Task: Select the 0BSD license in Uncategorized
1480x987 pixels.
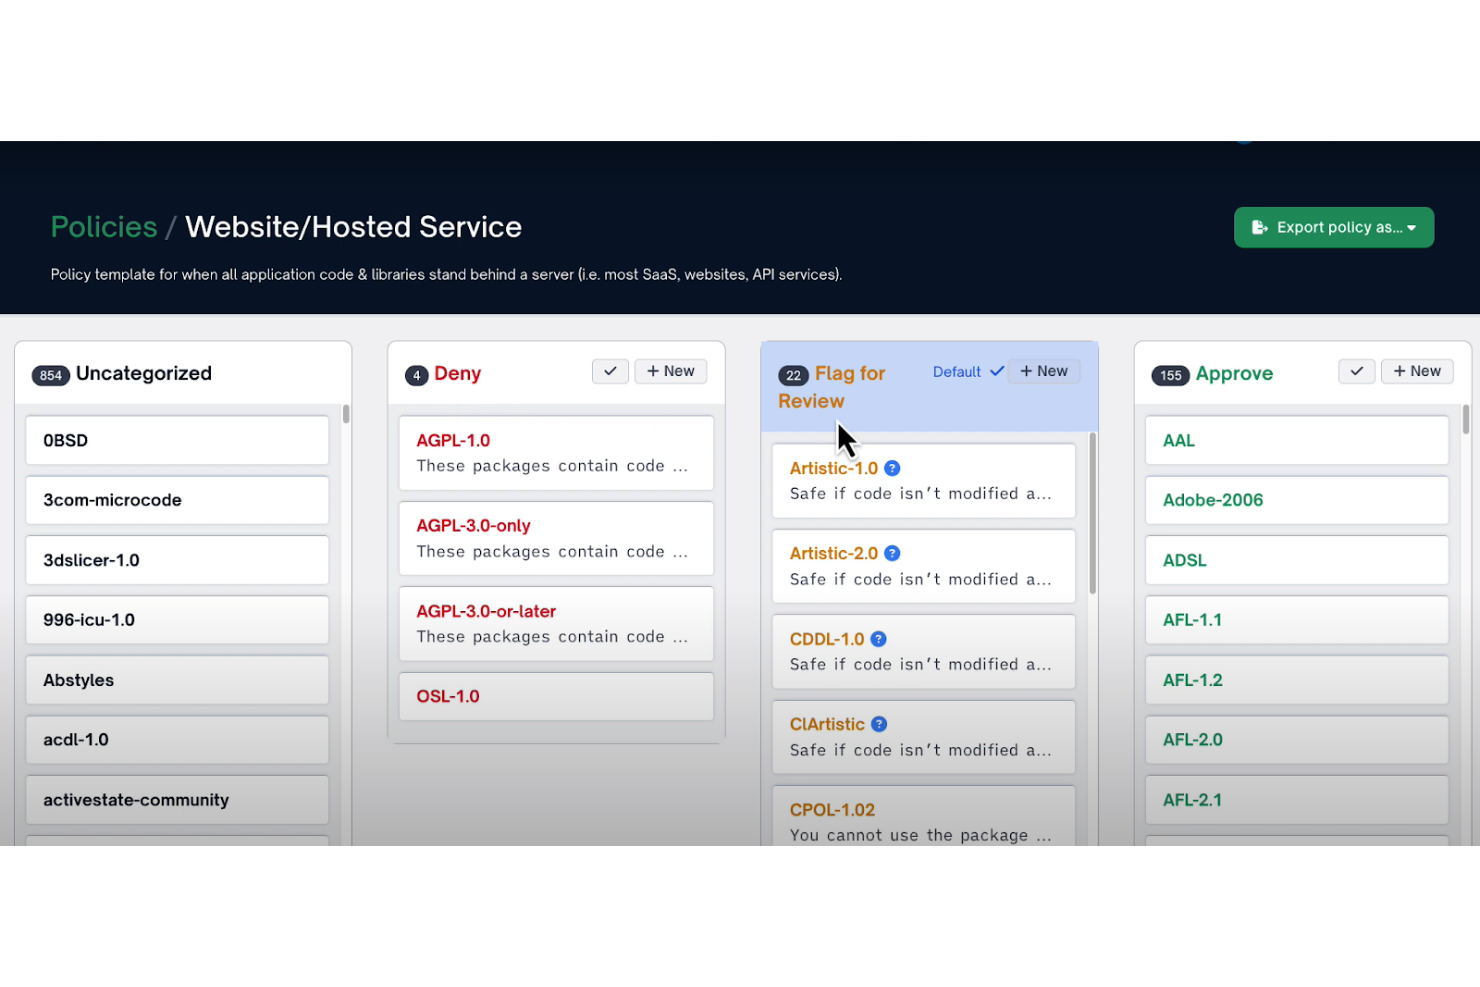Action: pyautogui.click(x=177, y=440)
